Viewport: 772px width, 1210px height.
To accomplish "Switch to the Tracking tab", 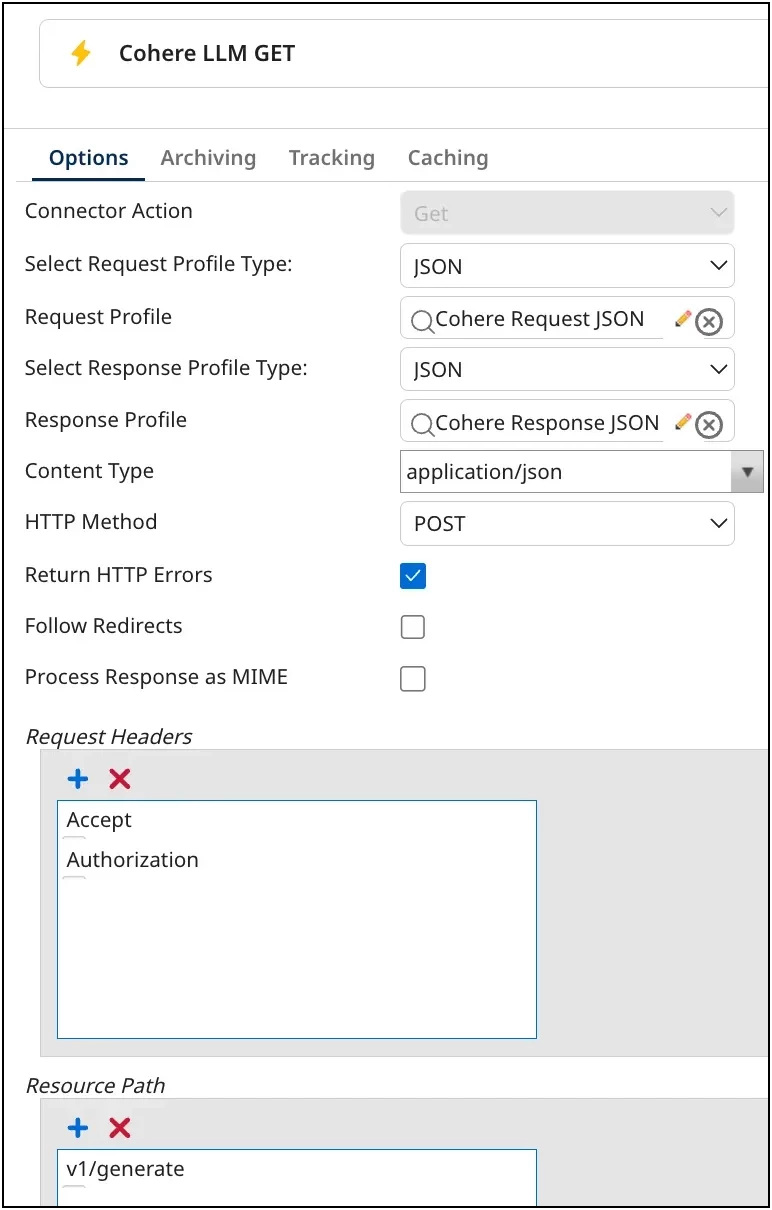I will [x=332, y=158].
